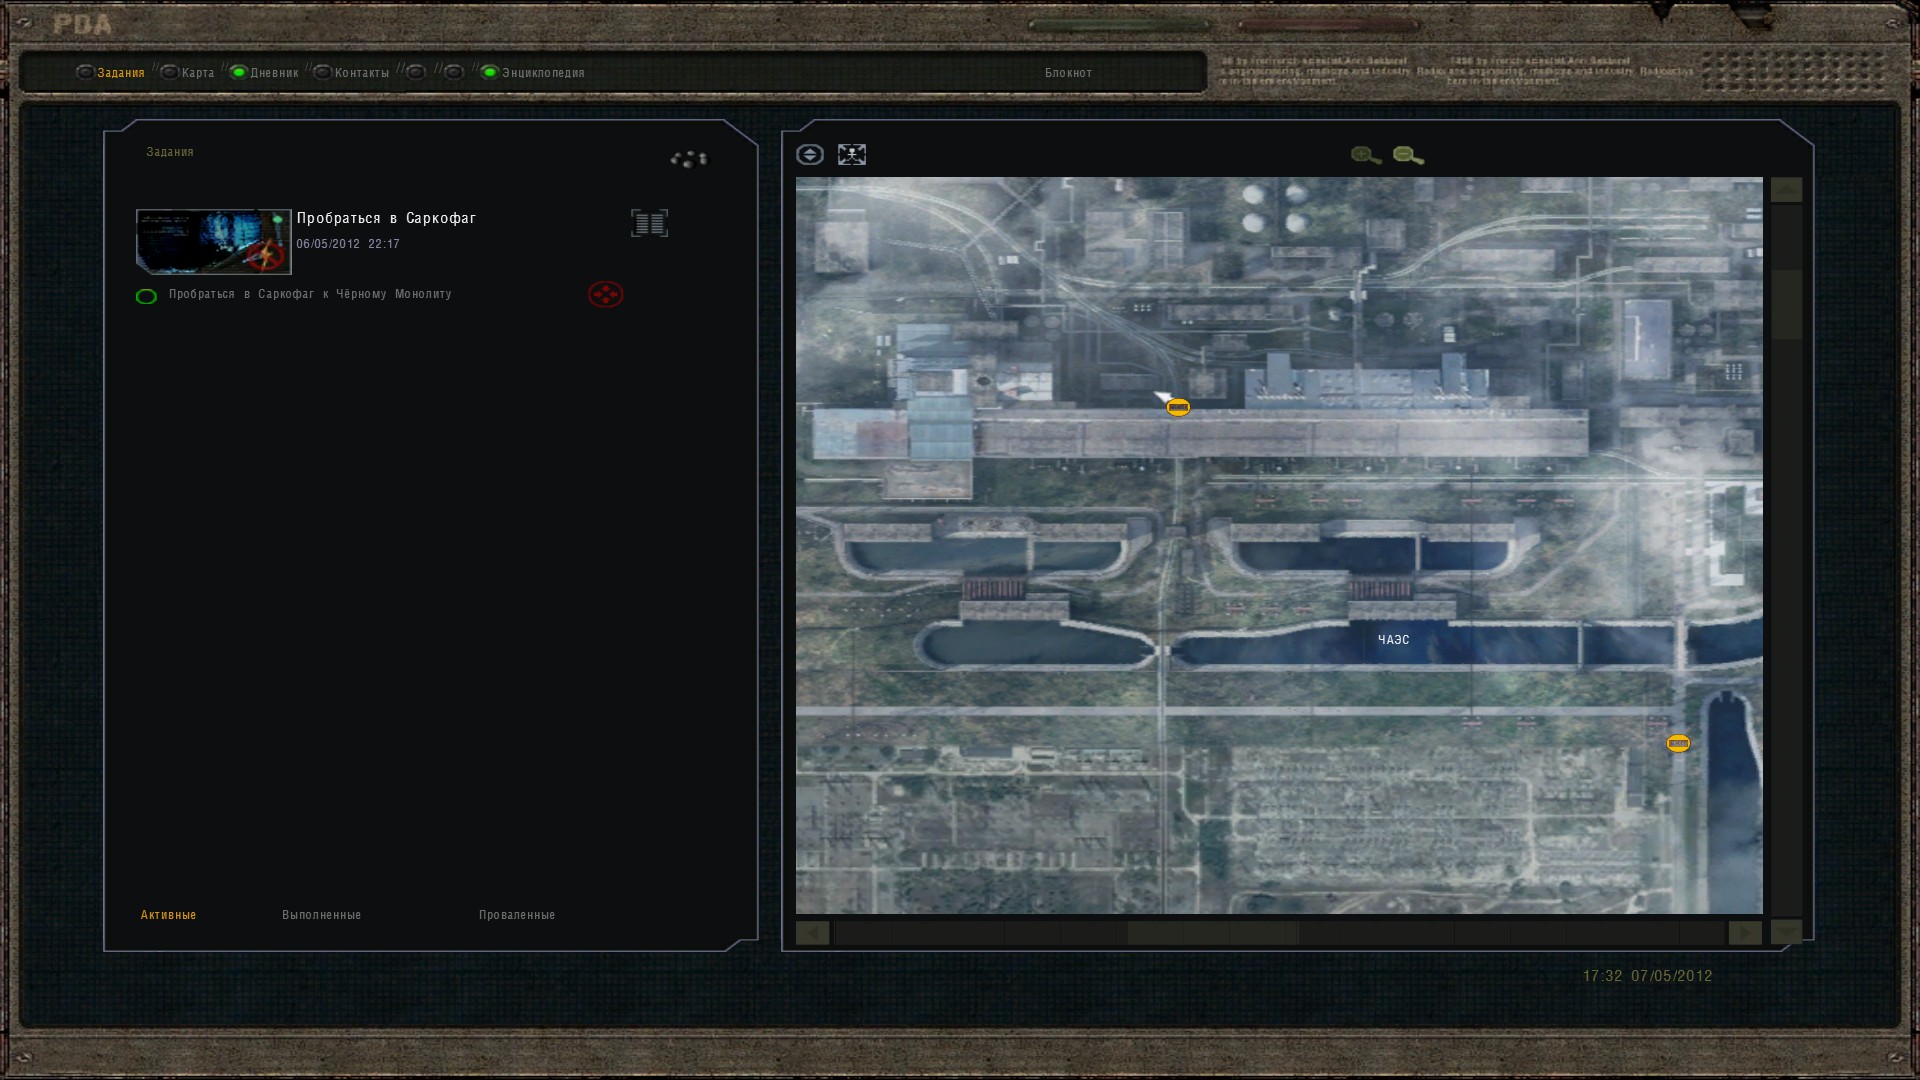Image resolution: width=1920 pixels, height=1080 pixels.
Task: Open the Контакты tab
Action: point(361,73)
